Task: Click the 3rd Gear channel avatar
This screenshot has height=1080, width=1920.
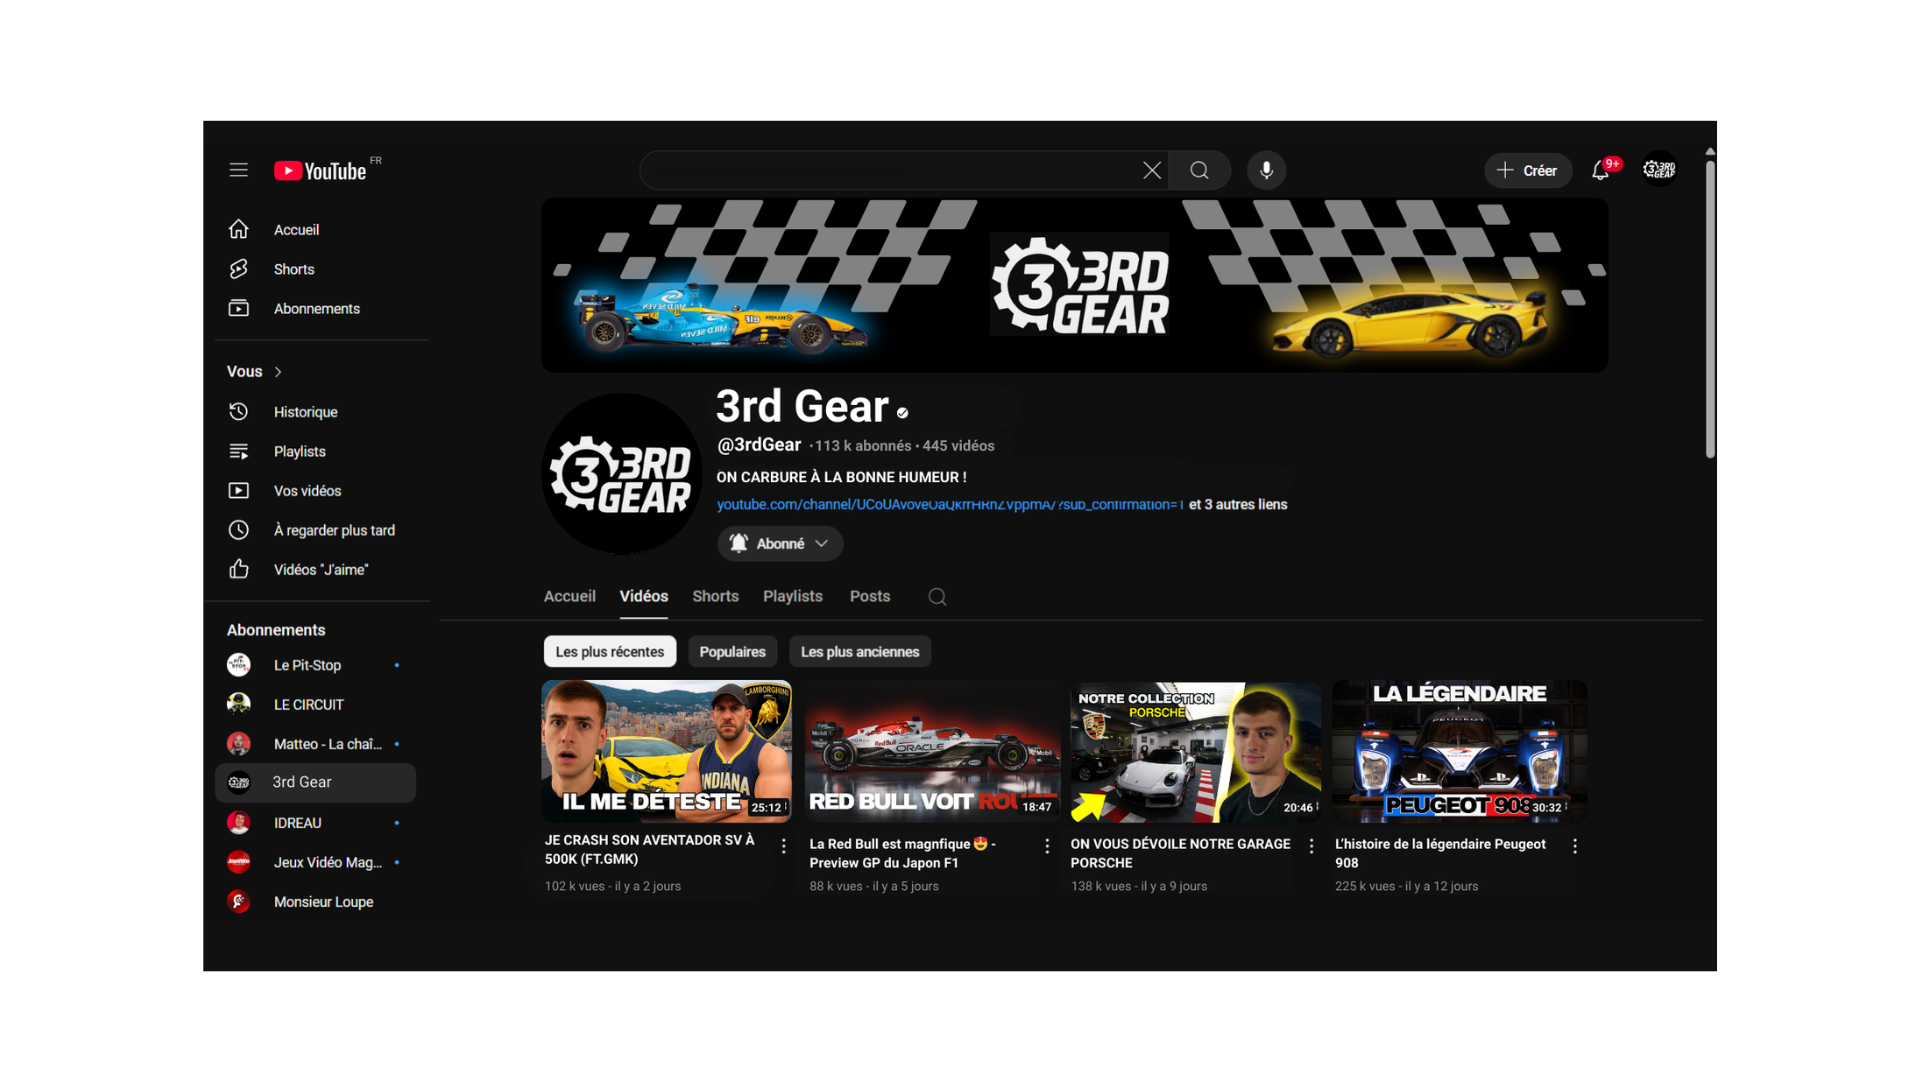Action: (622, 474)
